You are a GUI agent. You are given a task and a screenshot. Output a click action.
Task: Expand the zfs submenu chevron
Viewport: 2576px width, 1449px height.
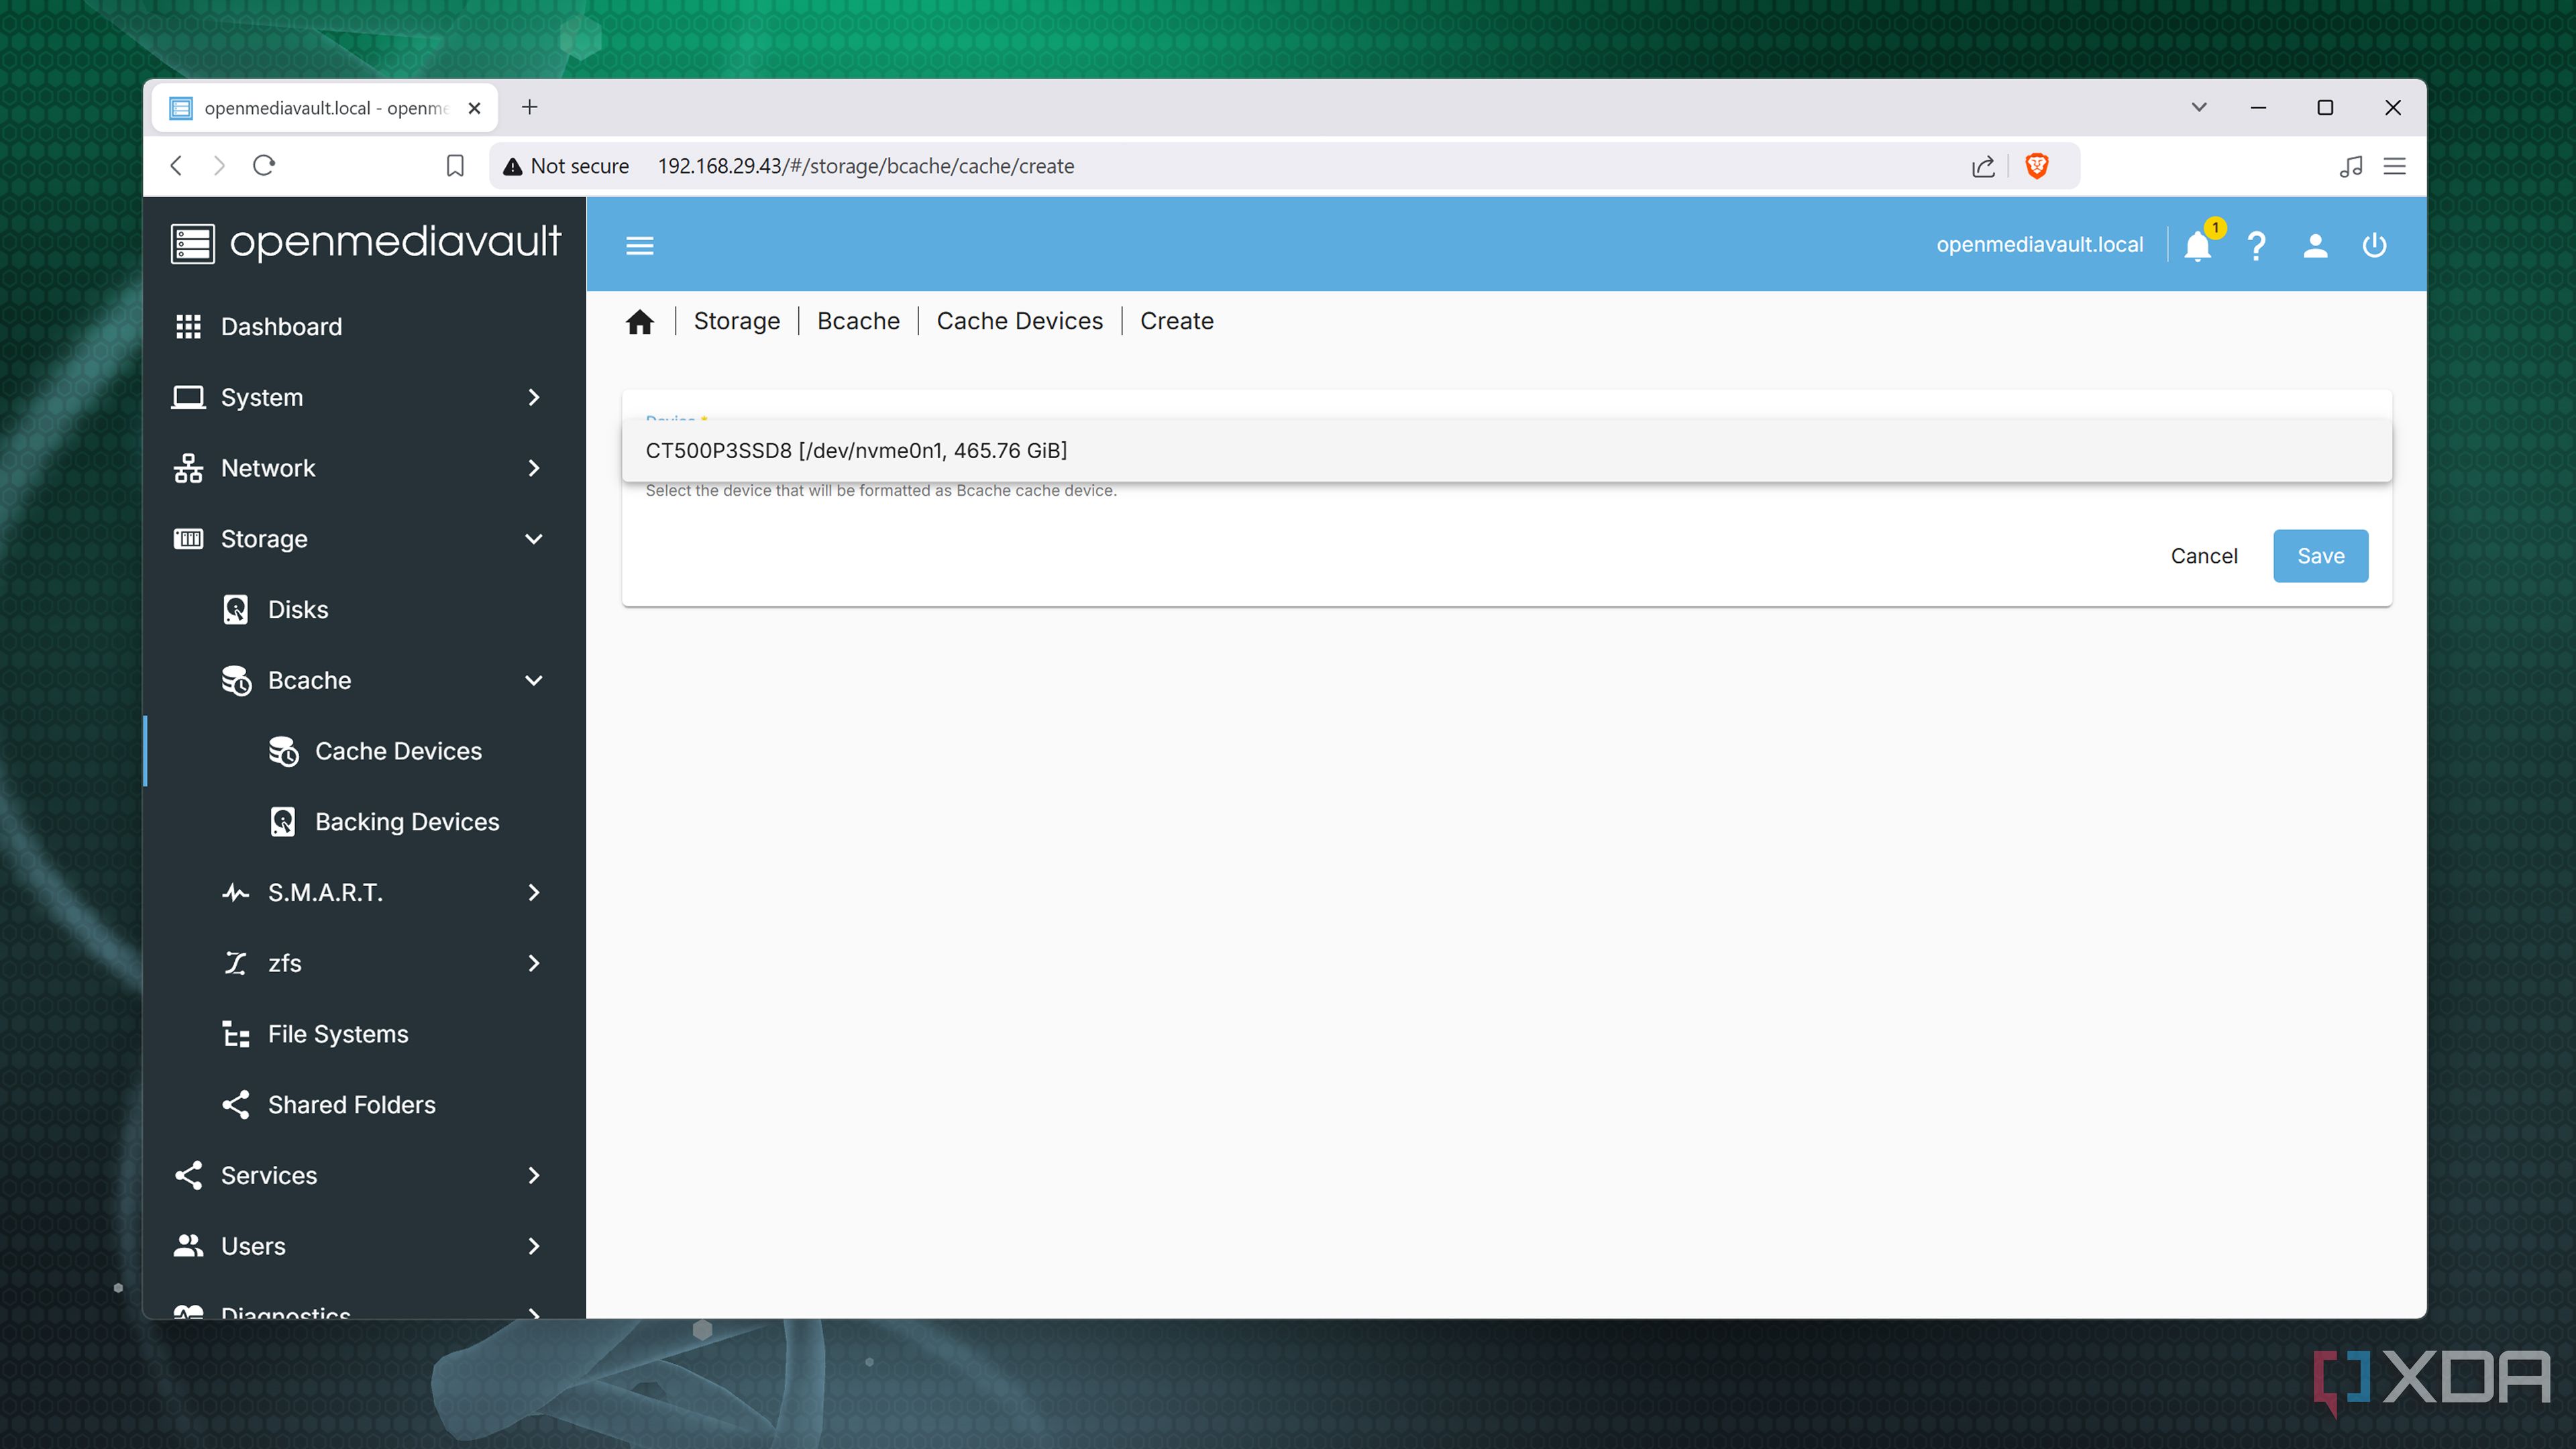pyautogui.click(x=534, y=963)
